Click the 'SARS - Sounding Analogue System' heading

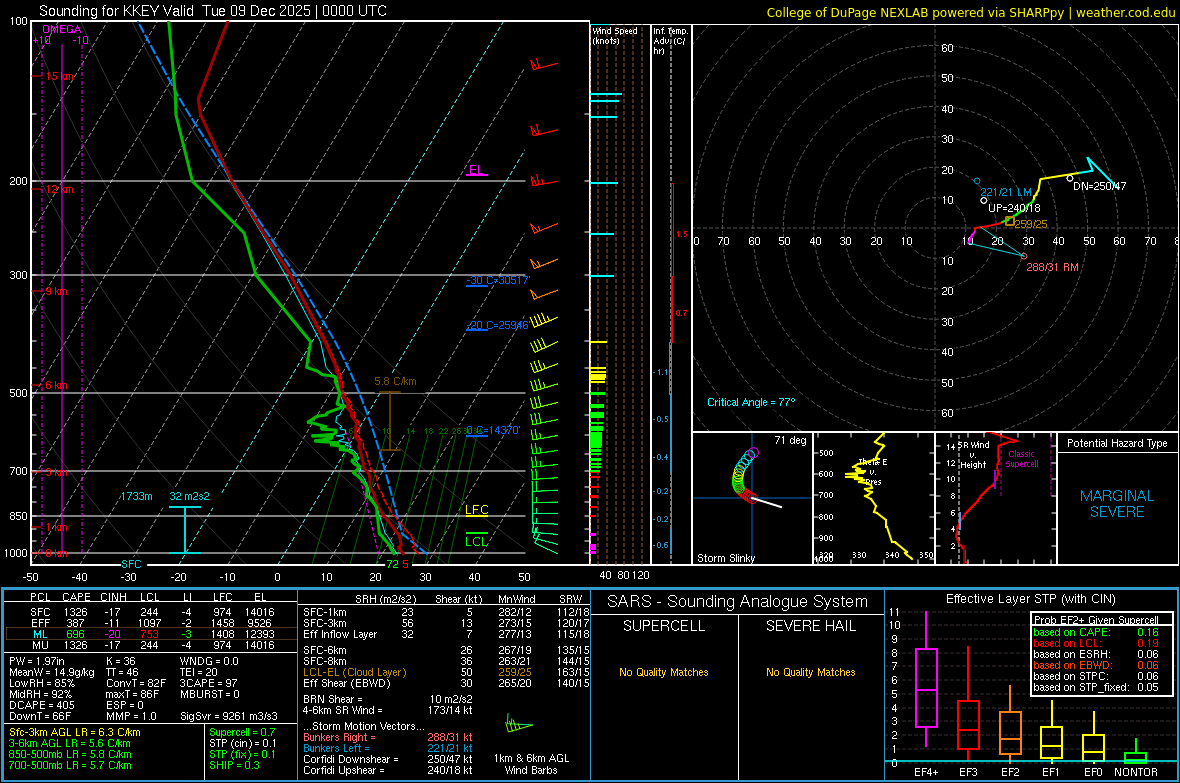click(x=738, y=602)
